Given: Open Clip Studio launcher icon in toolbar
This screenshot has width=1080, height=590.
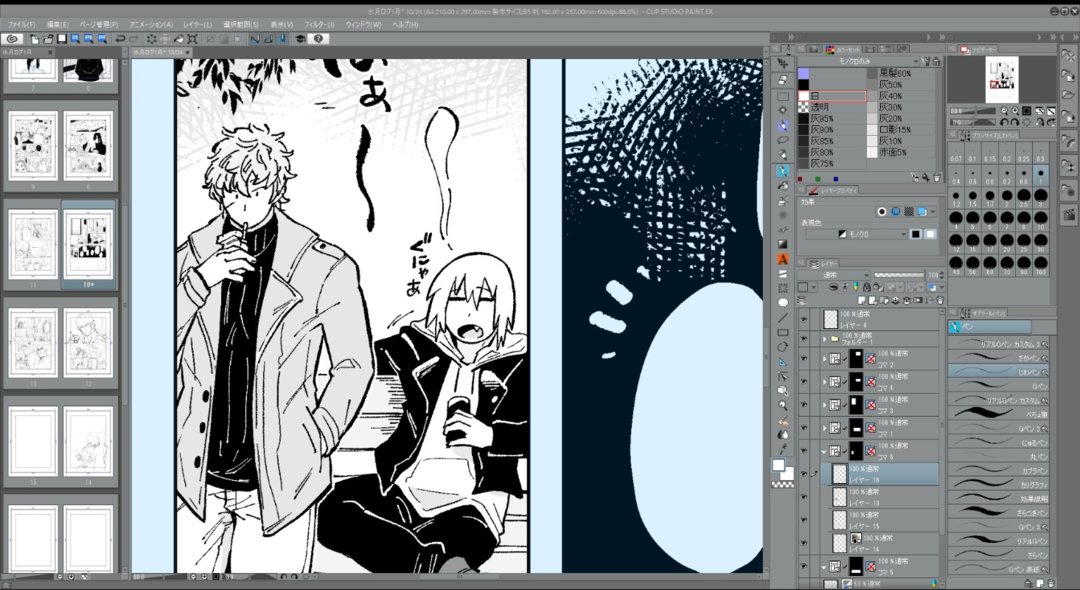Looking at the screenshot, I should [x=12, y=39].
